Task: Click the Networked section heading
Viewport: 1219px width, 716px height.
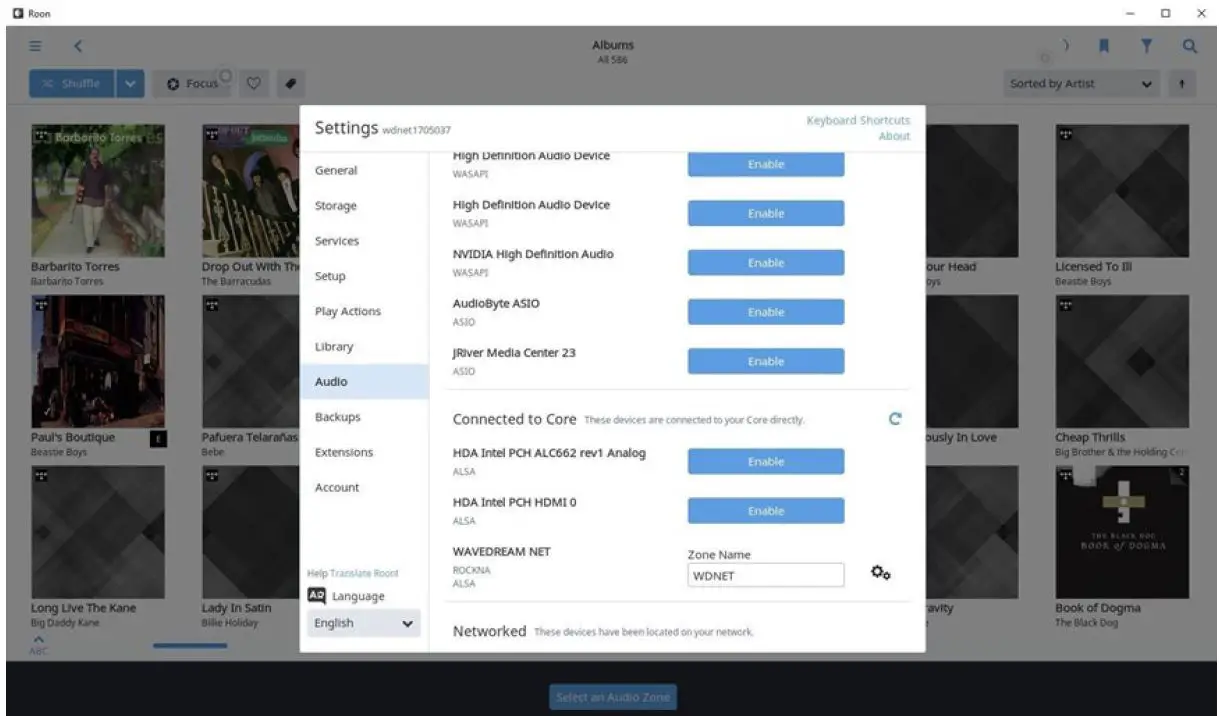Action: [489, 631]
